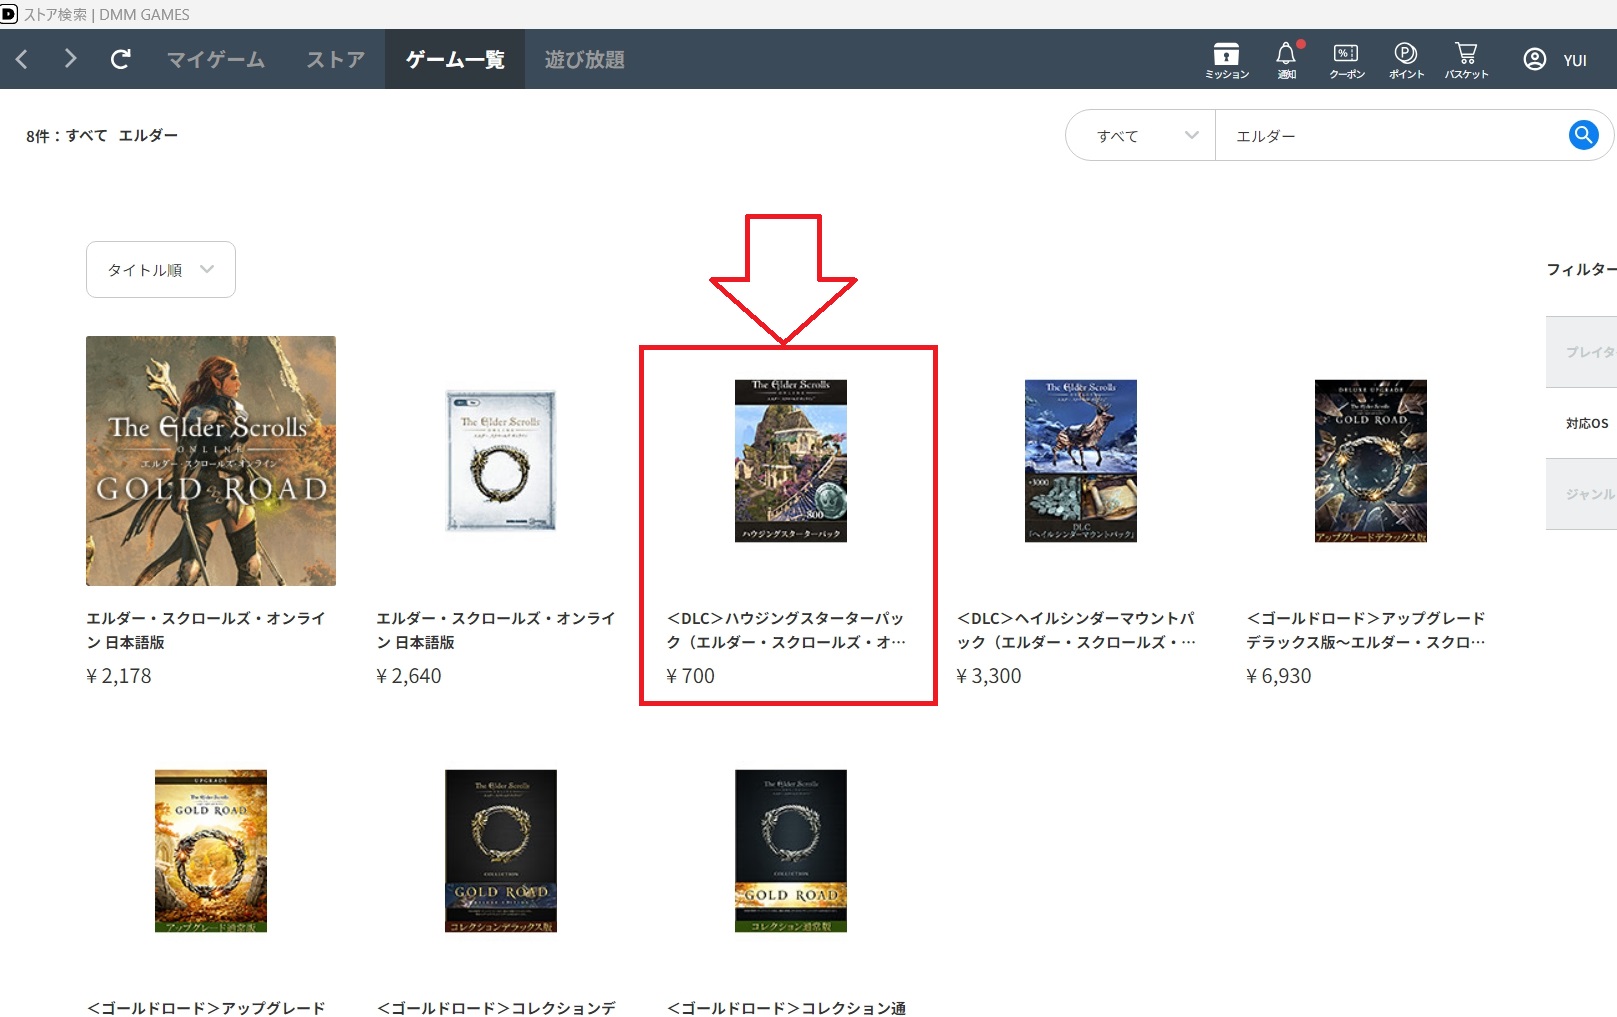
Task: Switch to the マイゲーム tab
Action: click(216, 59)
